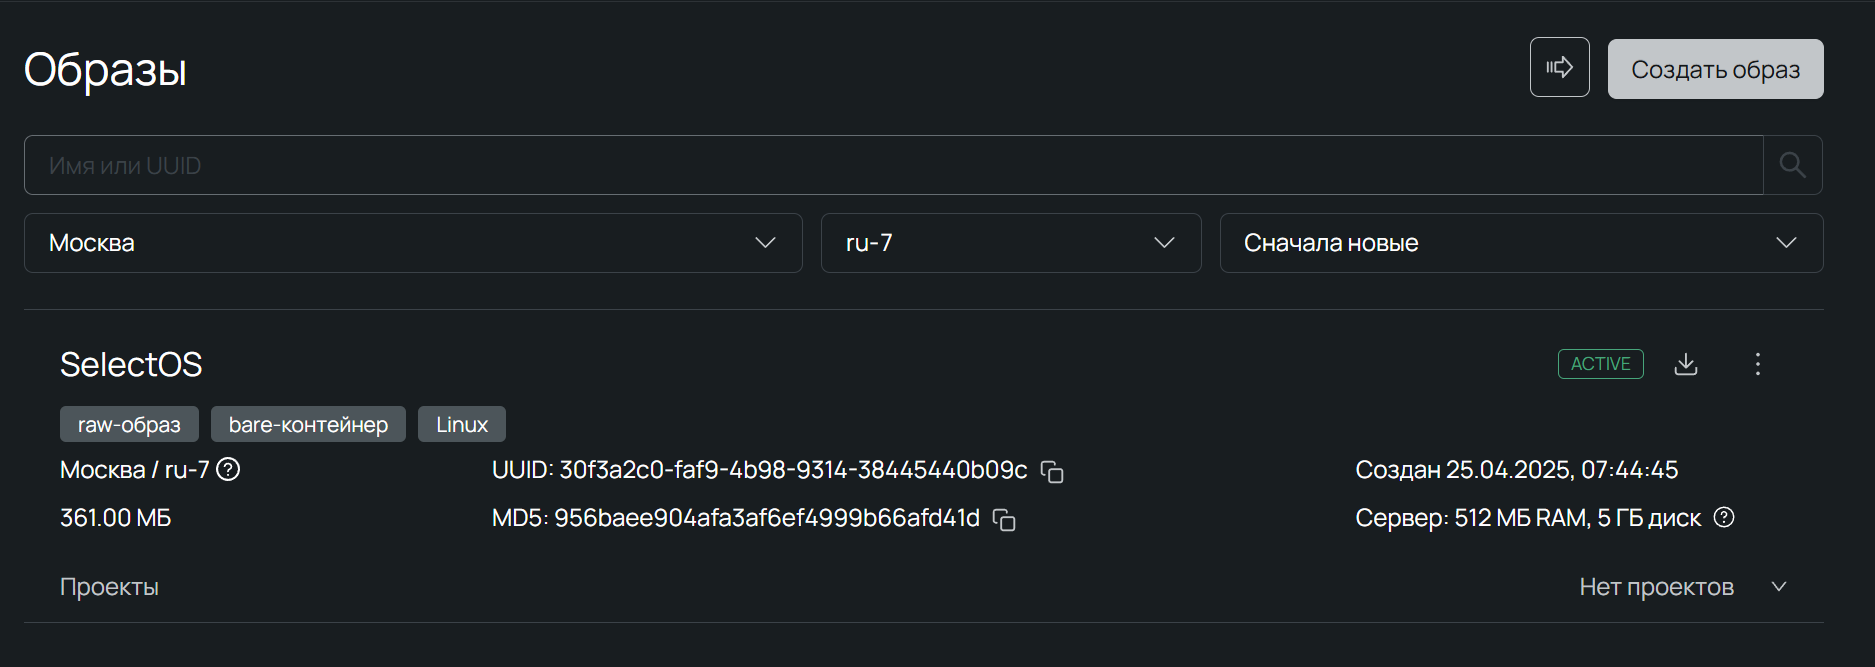Image resolution: width=1875 pixels, height=667 pixels.
Task: Expand the Проекты section chevron
Action: pyautogui.click(x=1779, y=587)
